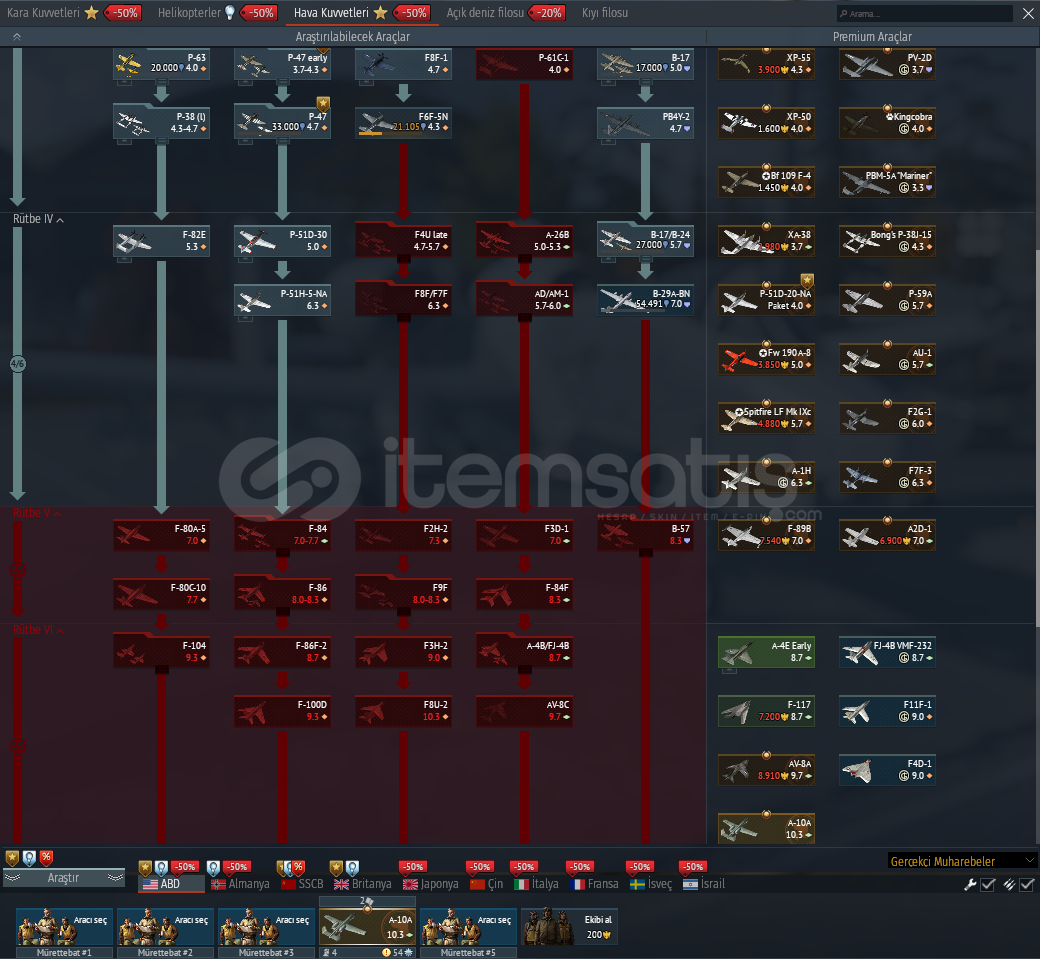Image resolution: width=1040 pixels, height=959 pixels.
Task: Click the locked F-100D jet card
Action: pyautogui.click(x=283, y=711)
